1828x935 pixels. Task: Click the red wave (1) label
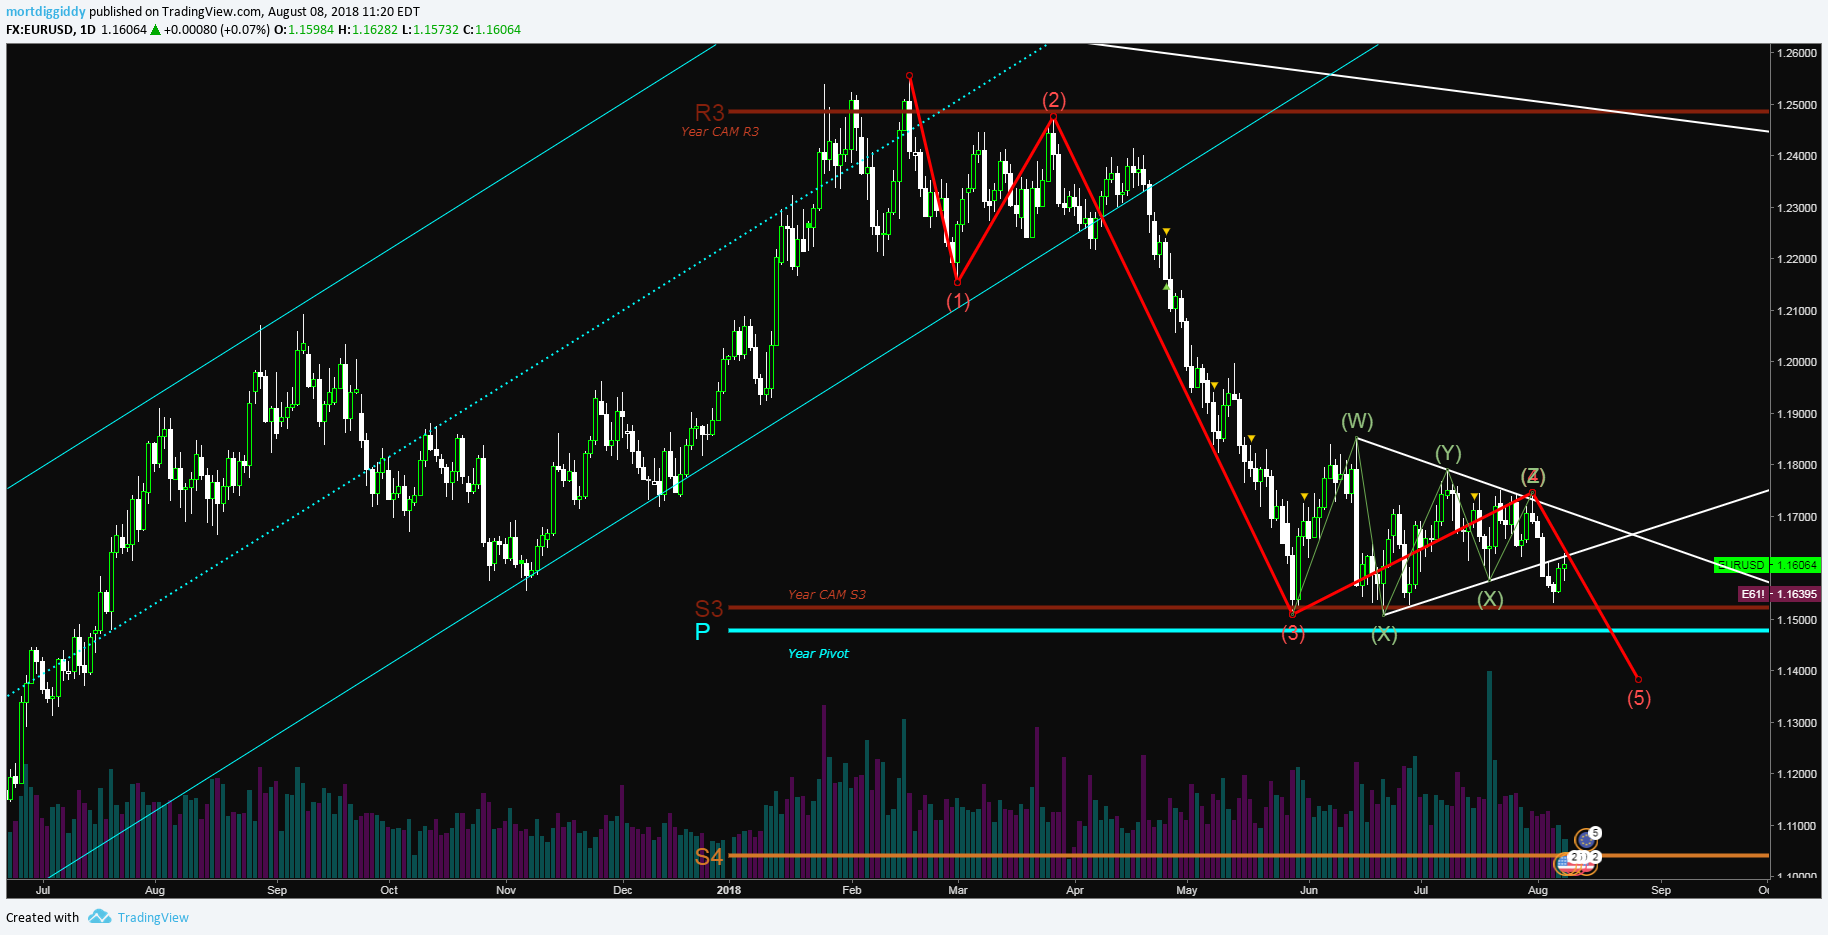[x=958, y=301]
